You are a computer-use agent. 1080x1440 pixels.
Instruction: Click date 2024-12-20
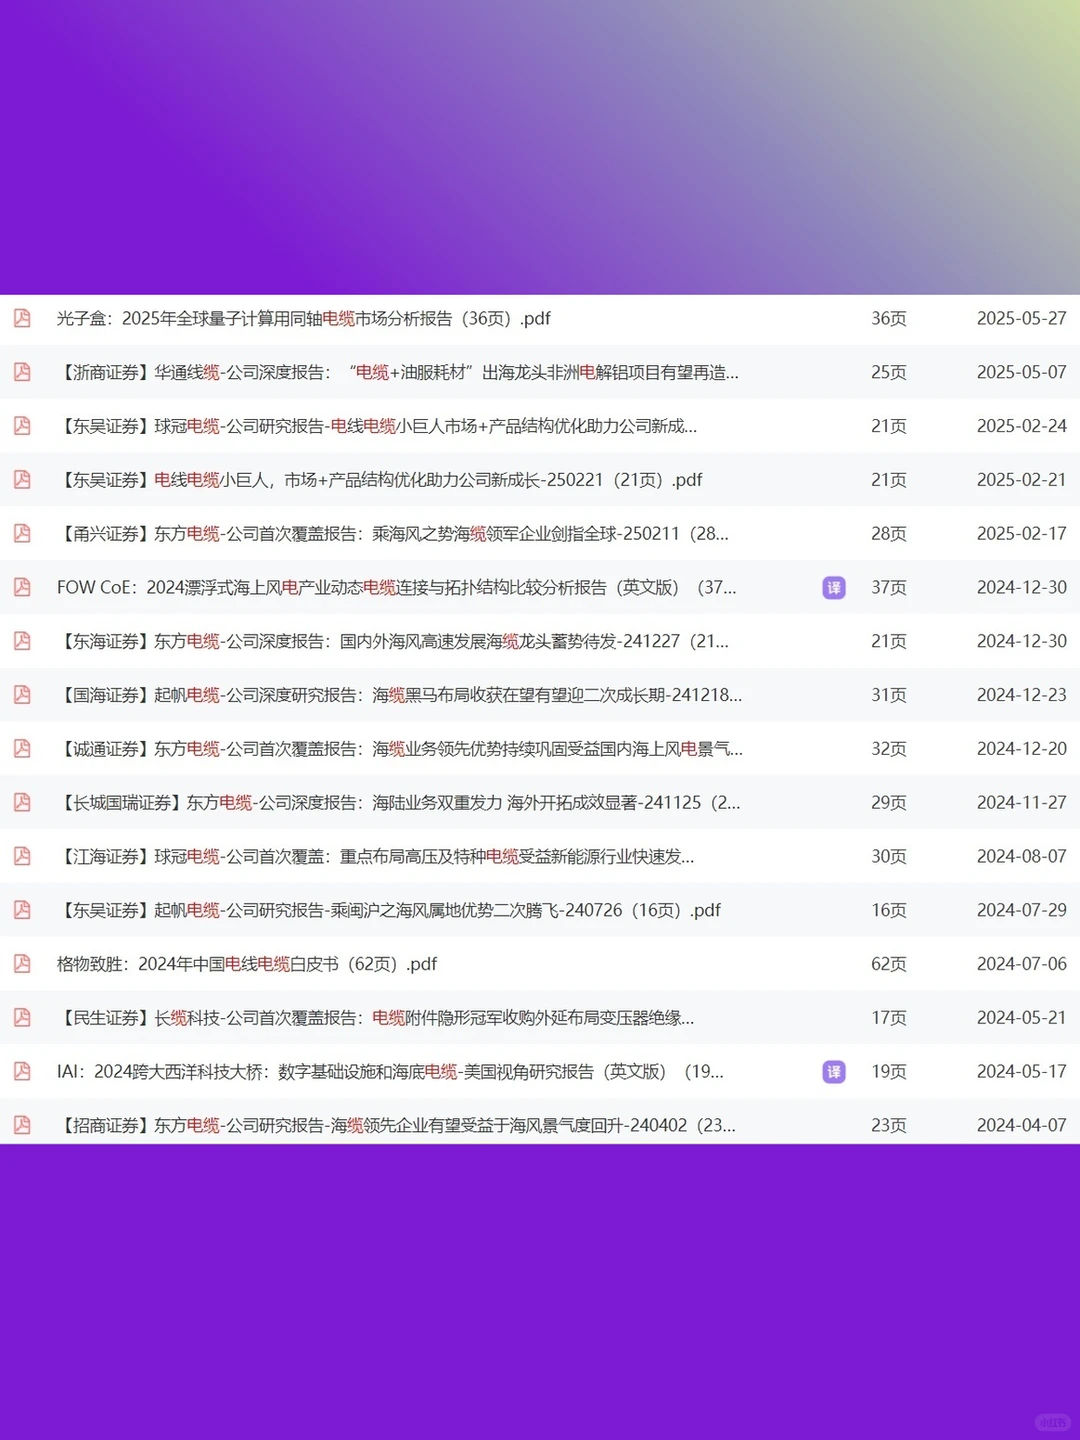(1022, 749)
